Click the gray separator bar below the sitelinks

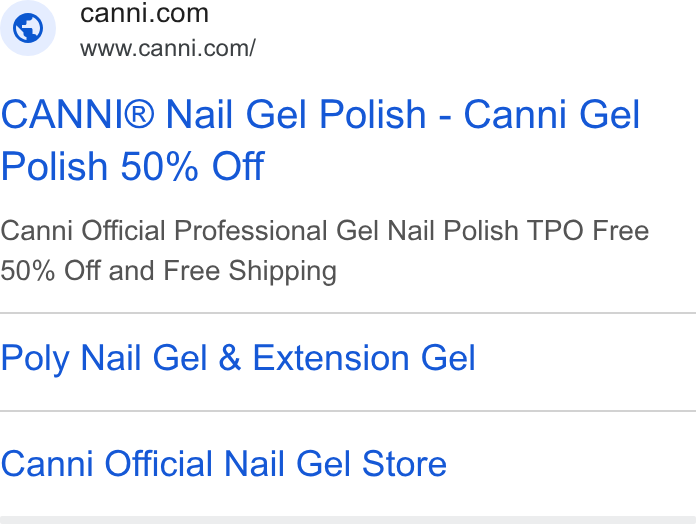tap(348, 520)
